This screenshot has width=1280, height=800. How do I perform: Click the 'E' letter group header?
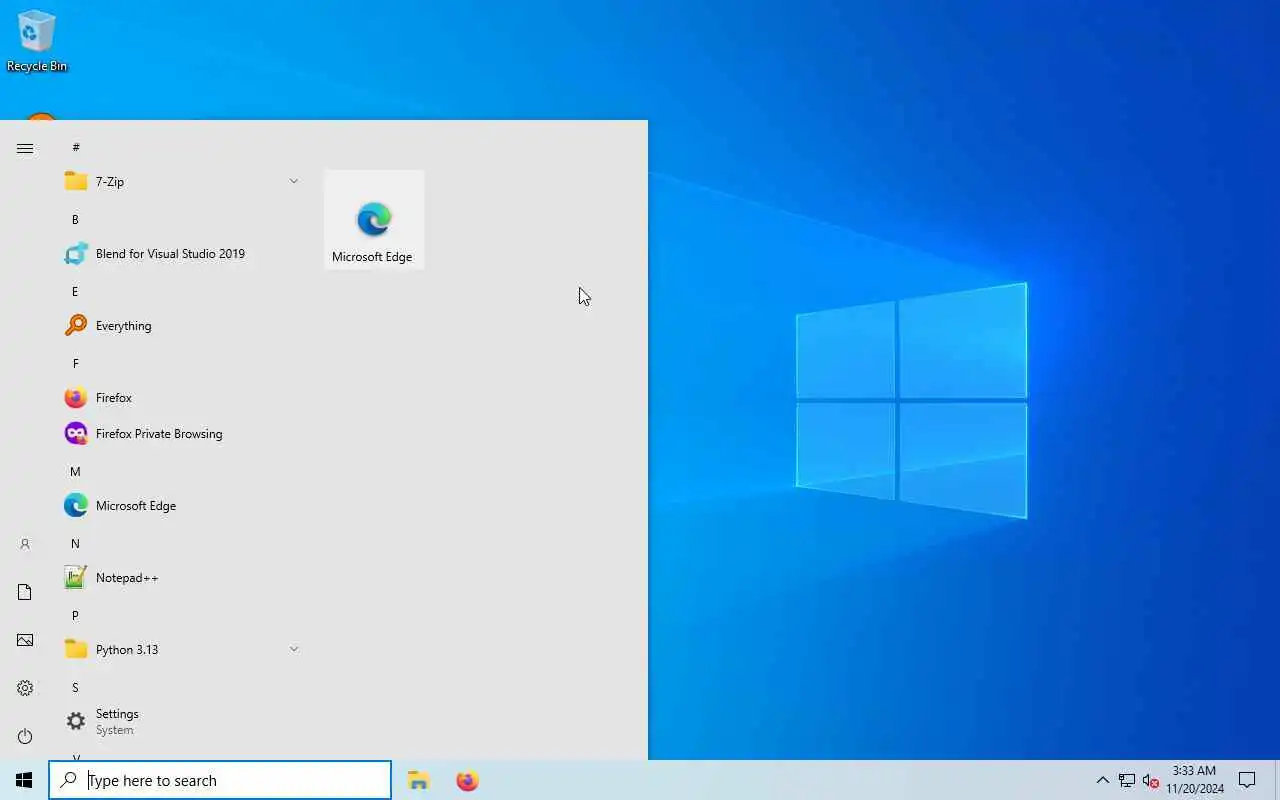coord(75,291)
